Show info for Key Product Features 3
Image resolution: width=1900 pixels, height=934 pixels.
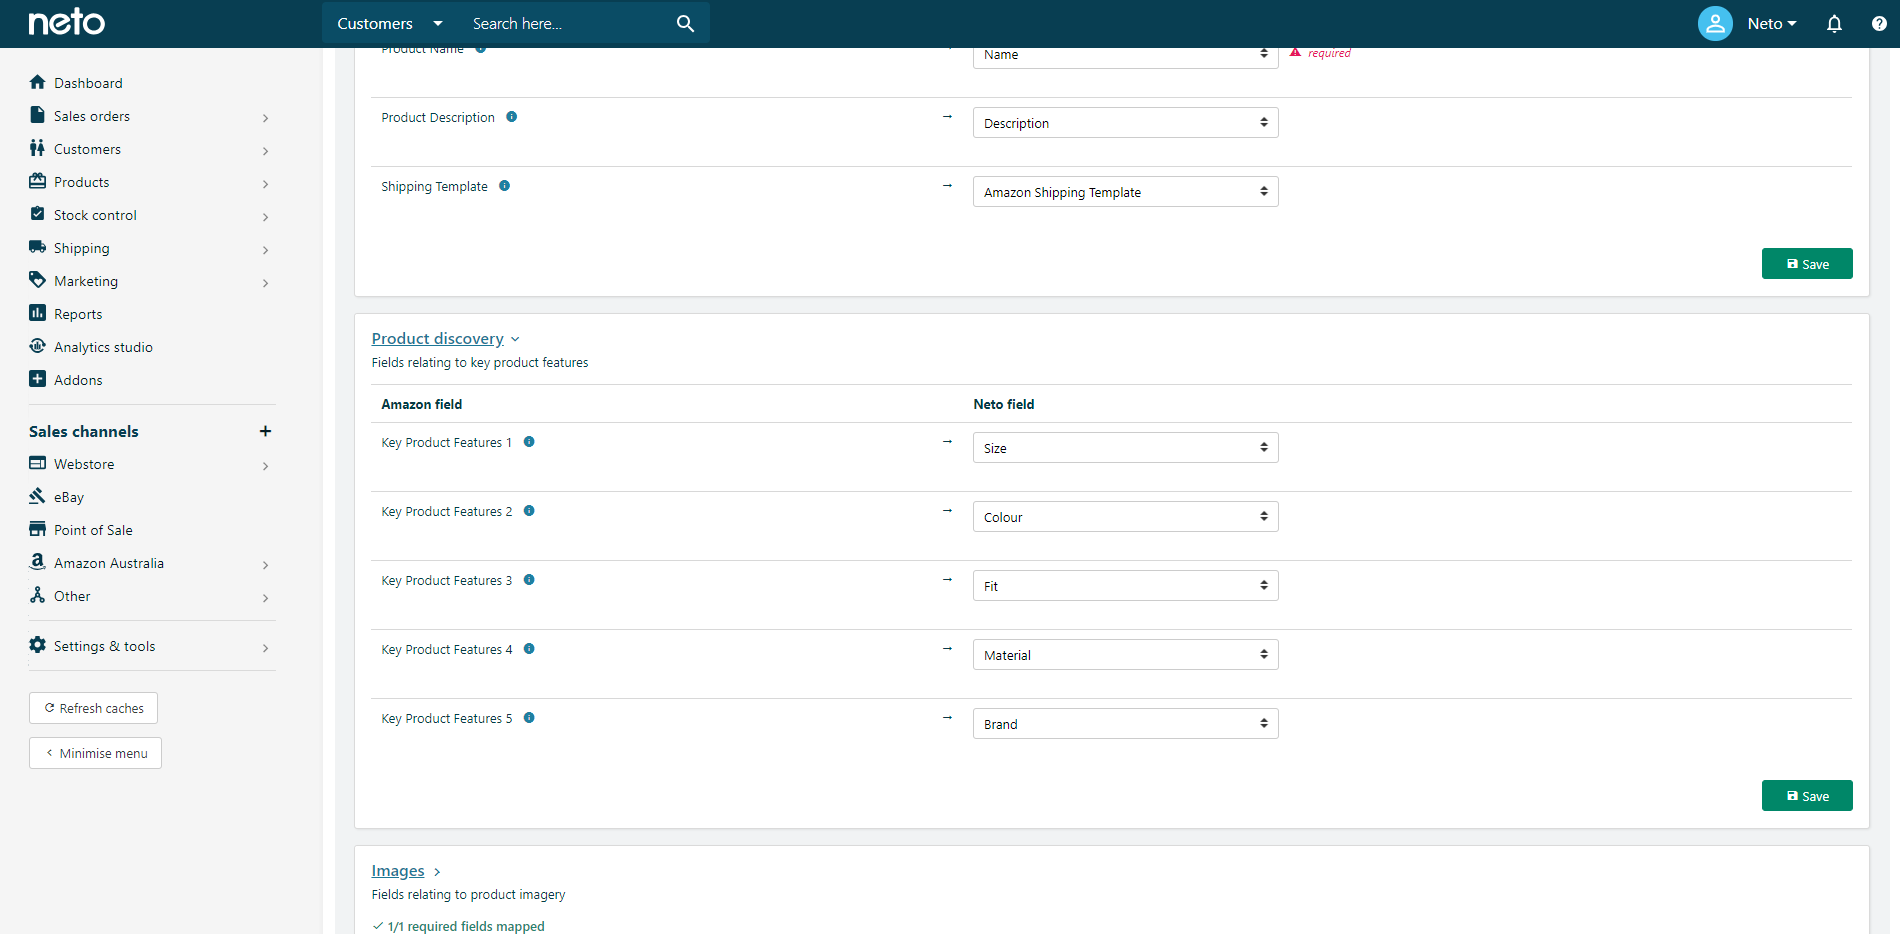(529, 580)
